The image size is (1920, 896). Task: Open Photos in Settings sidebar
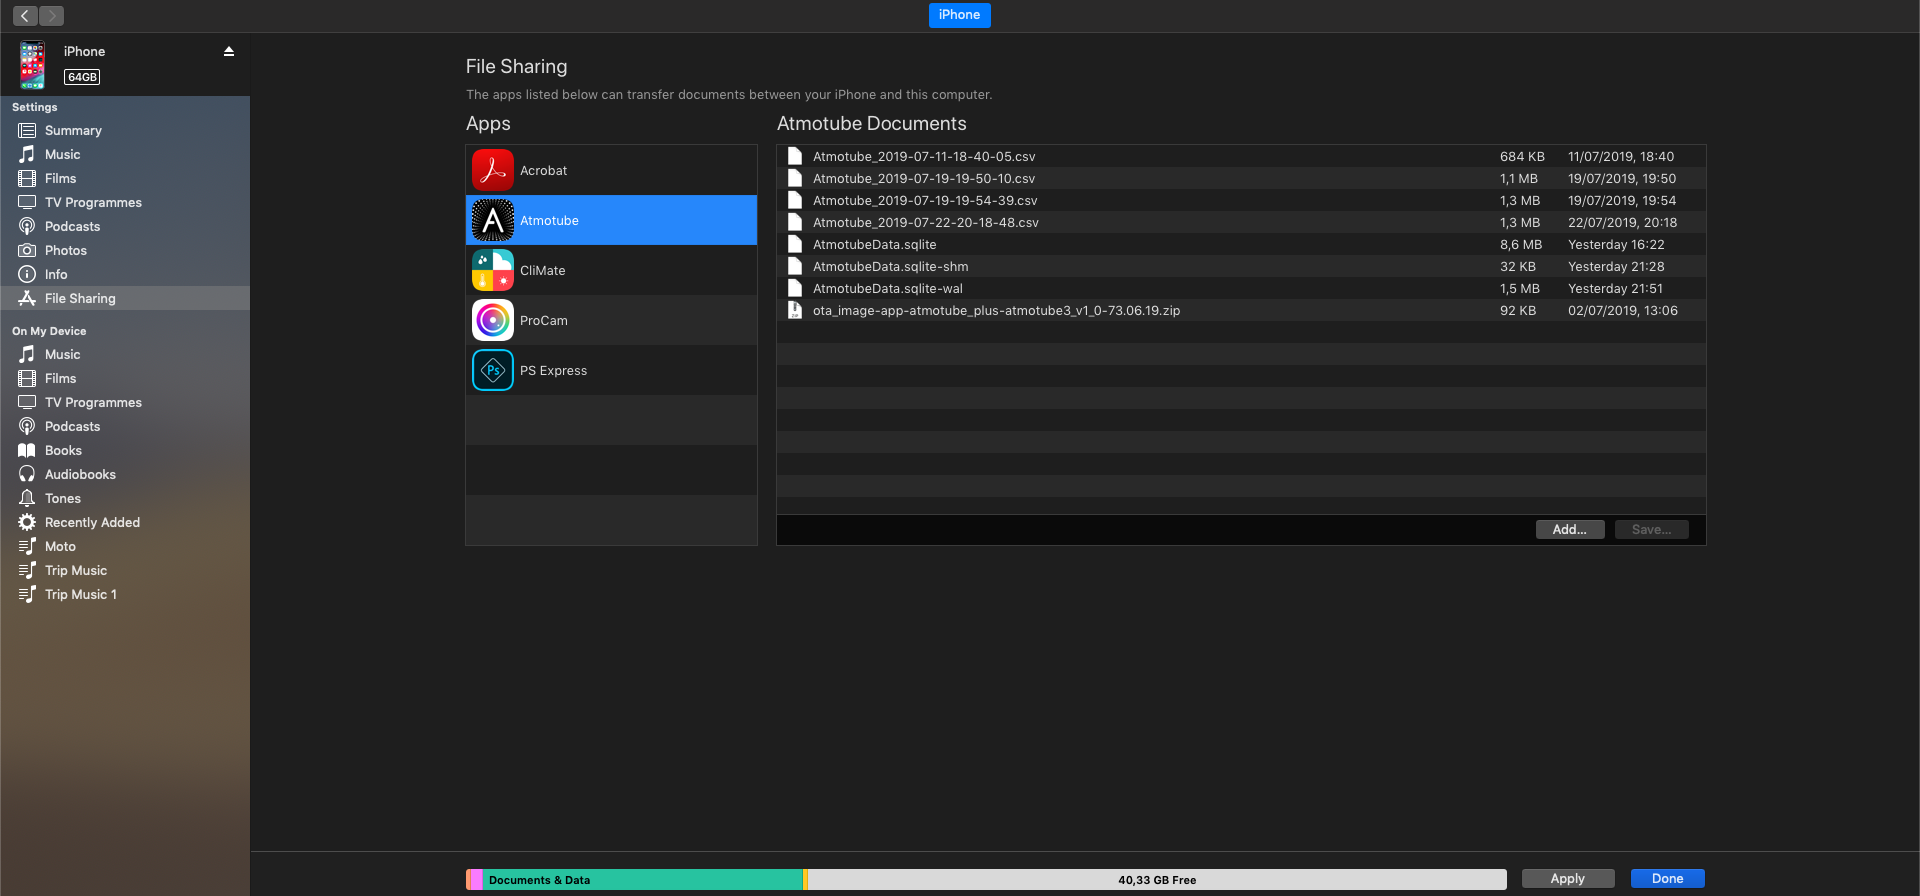pyautogui.click(x=65, y=250)
